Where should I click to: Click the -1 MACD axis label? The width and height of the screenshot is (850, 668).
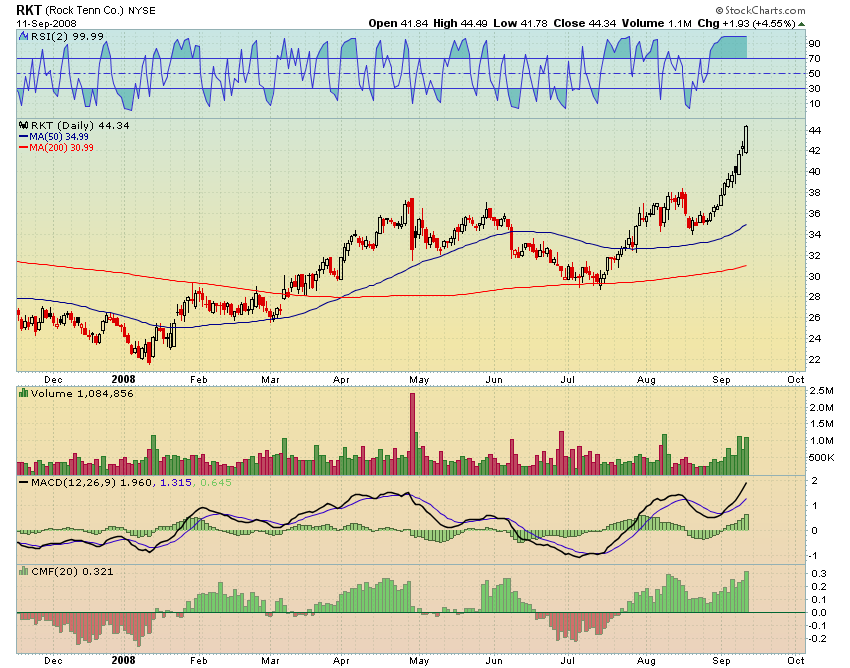pos(814,556)
